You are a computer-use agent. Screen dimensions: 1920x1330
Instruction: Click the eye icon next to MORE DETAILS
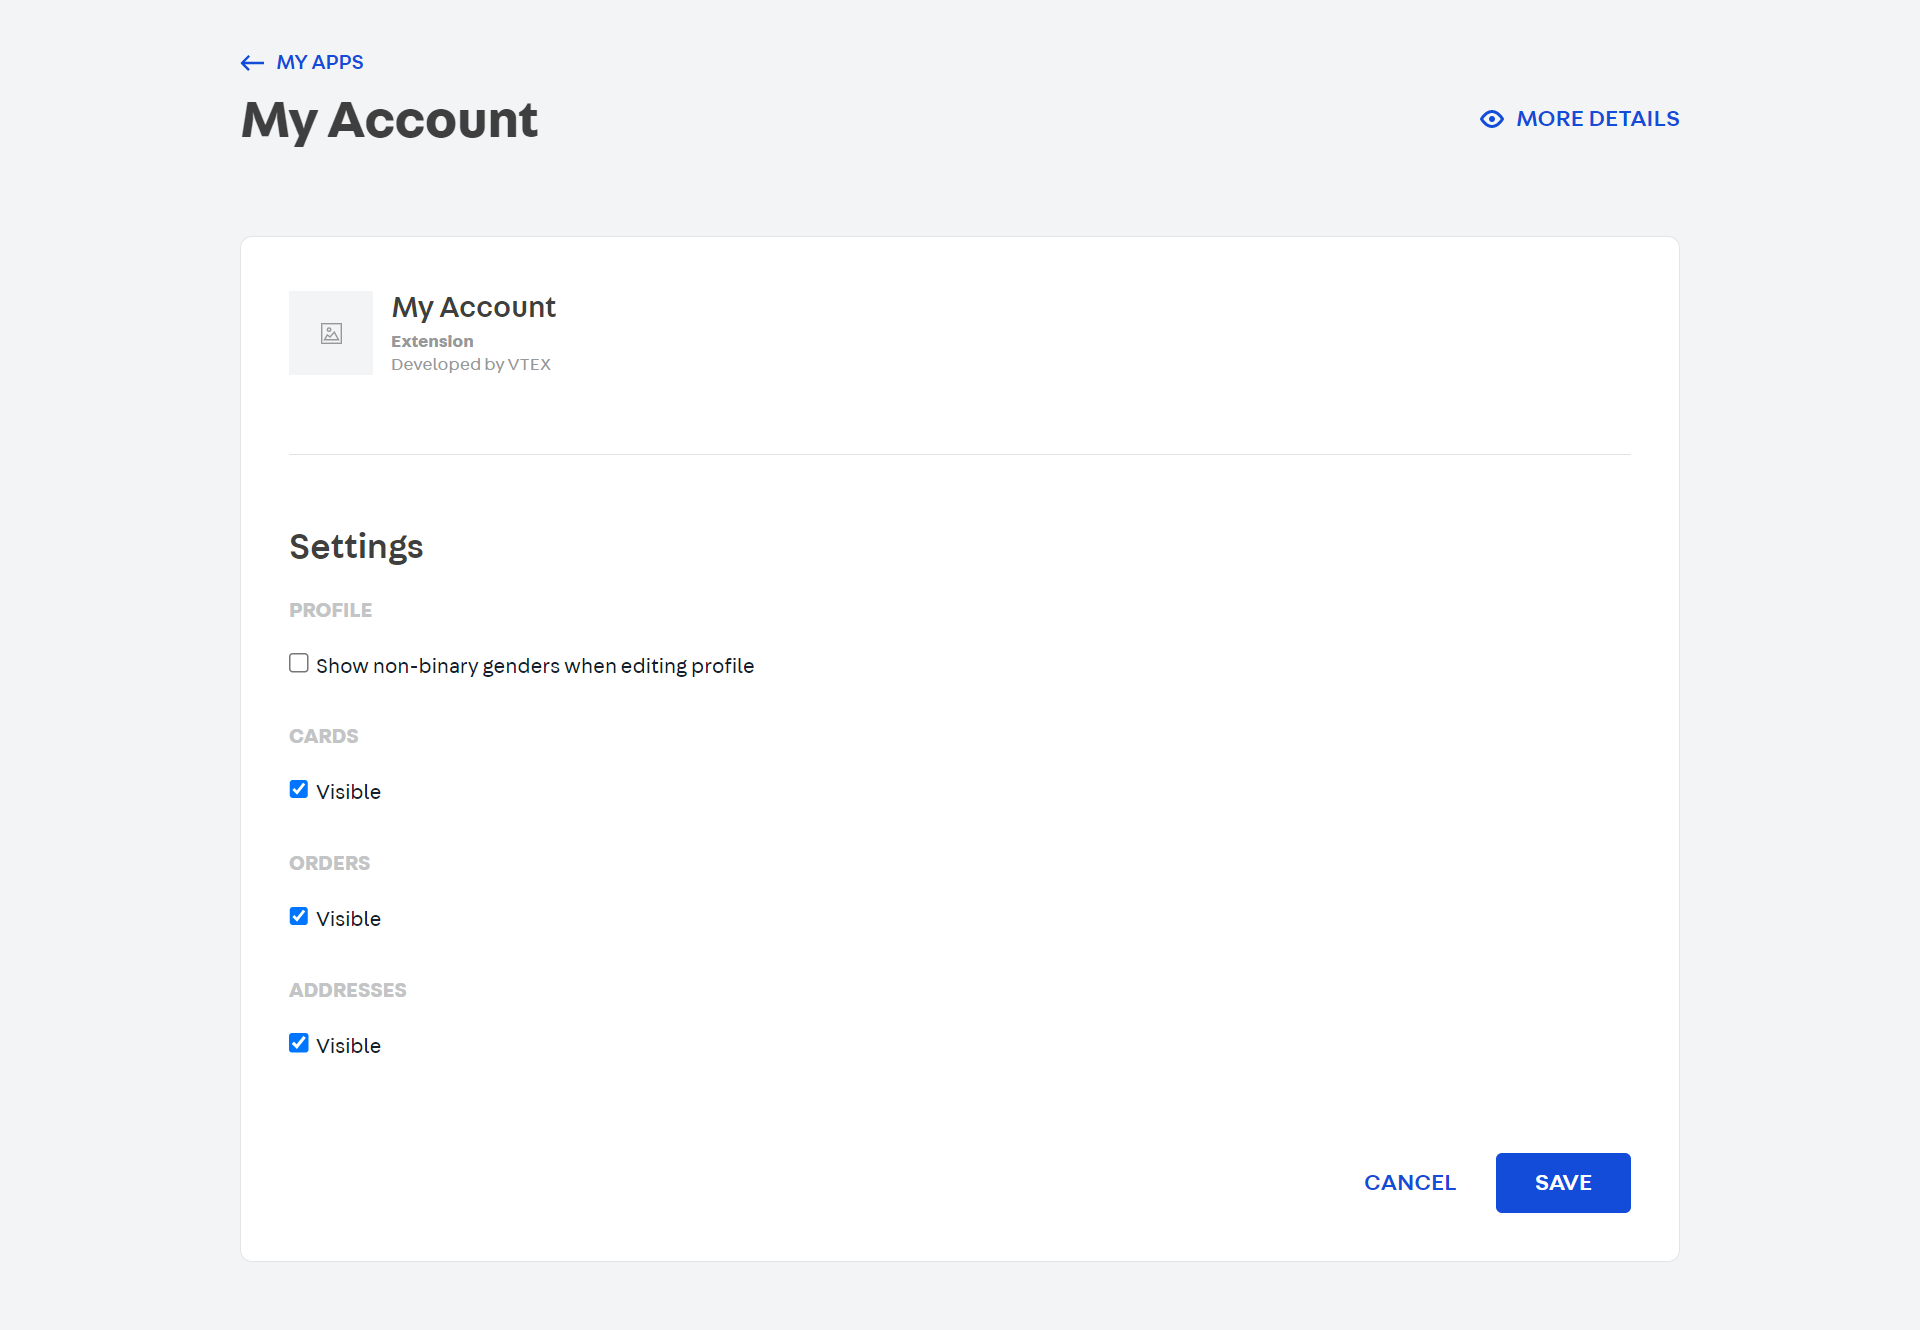1492,118
